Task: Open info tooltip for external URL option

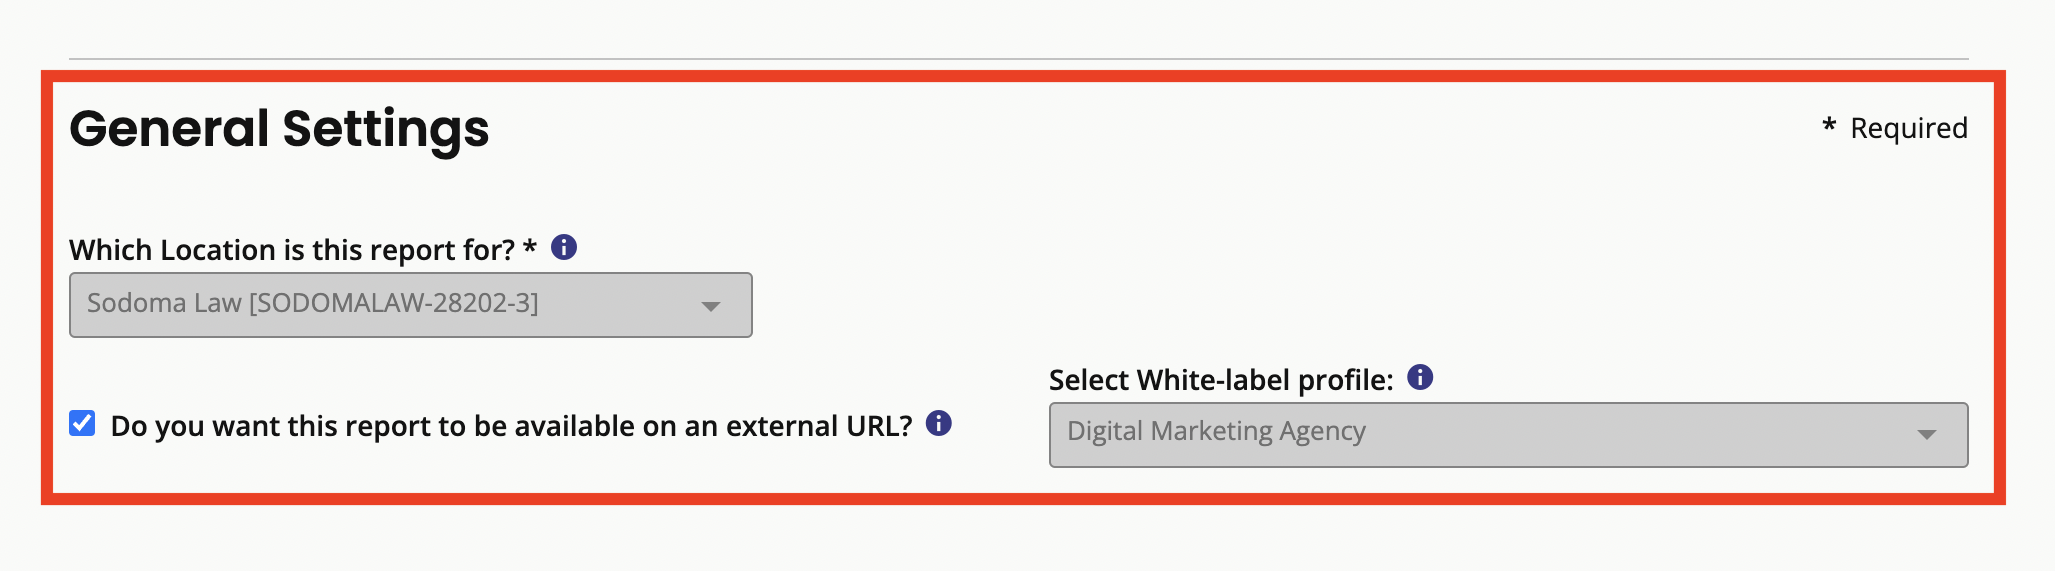Action: pos(938,423)
